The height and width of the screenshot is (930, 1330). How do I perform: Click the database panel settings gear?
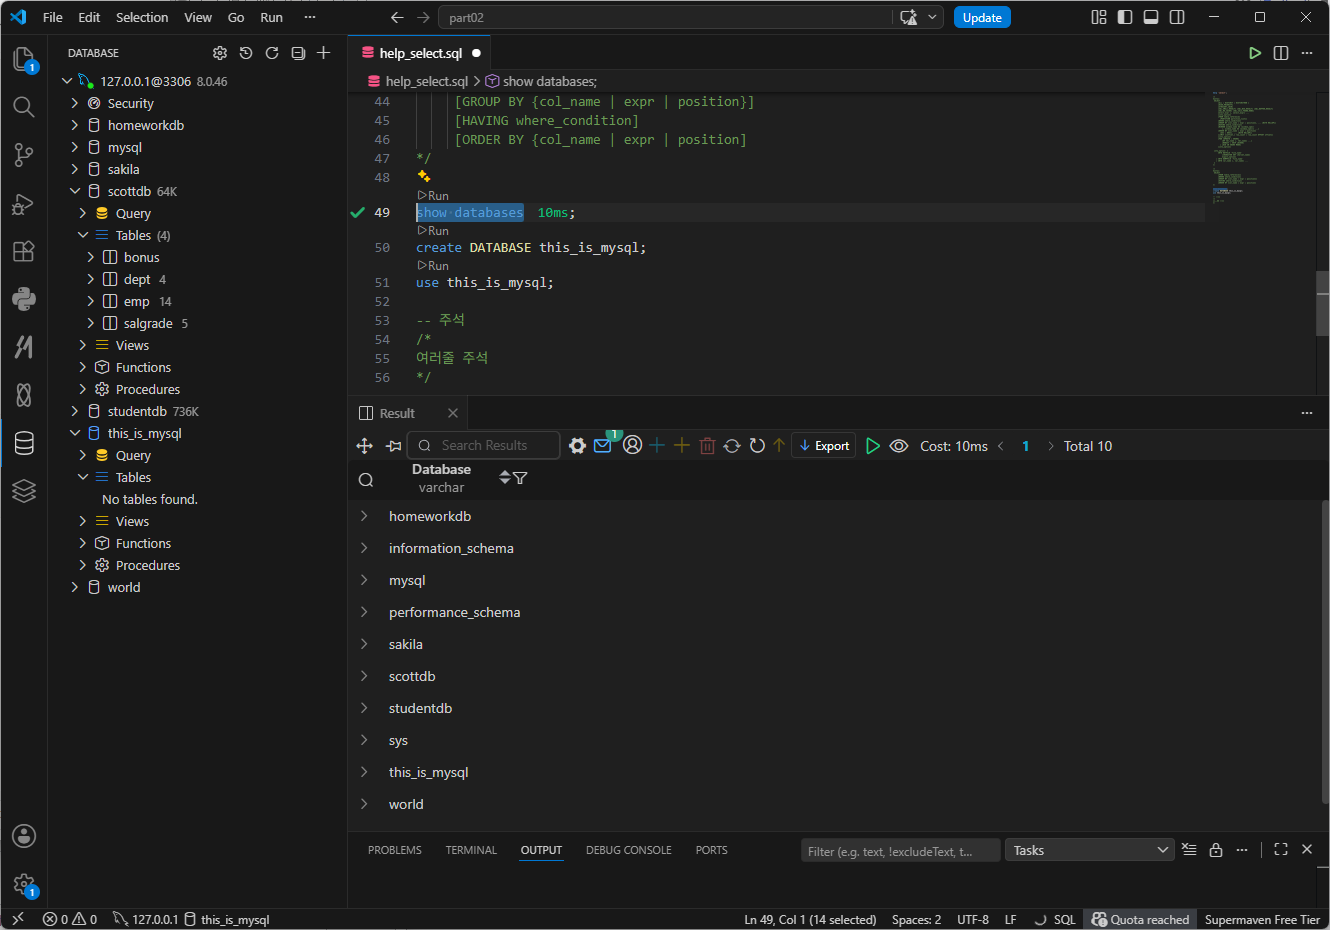point(220,53)
